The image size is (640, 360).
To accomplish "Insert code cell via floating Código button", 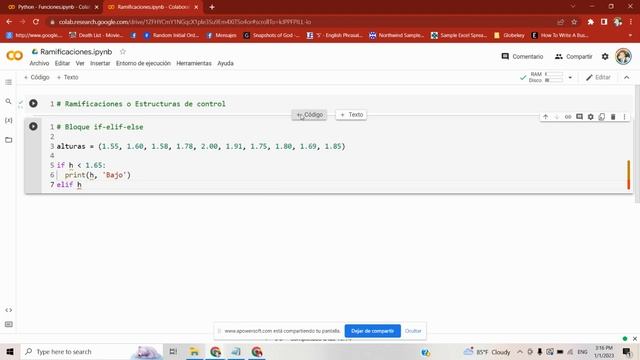I will (x=309, y=115).
